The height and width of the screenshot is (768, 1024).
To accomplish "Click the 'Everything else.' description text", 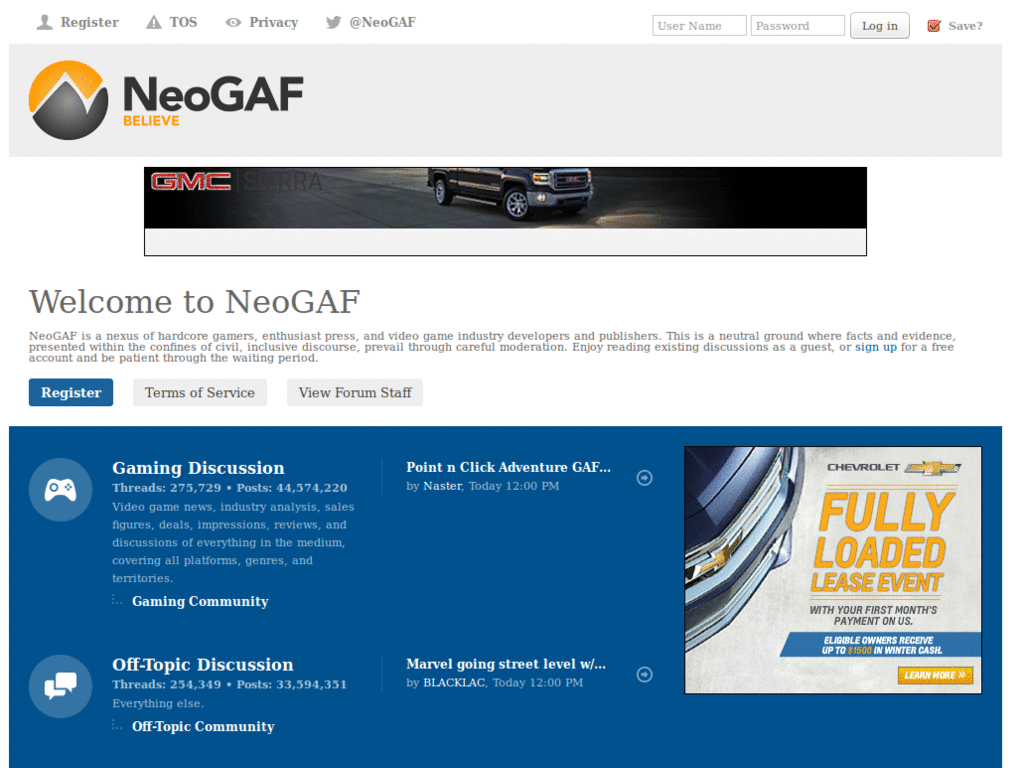I will tap(158, 703).
